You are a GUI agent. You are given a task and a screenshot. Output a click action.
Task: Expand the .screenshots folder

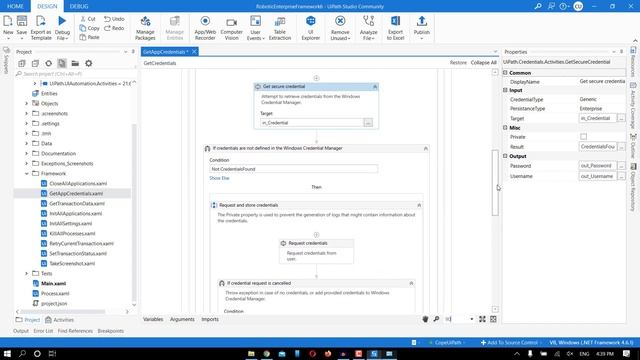pos(27,113)
